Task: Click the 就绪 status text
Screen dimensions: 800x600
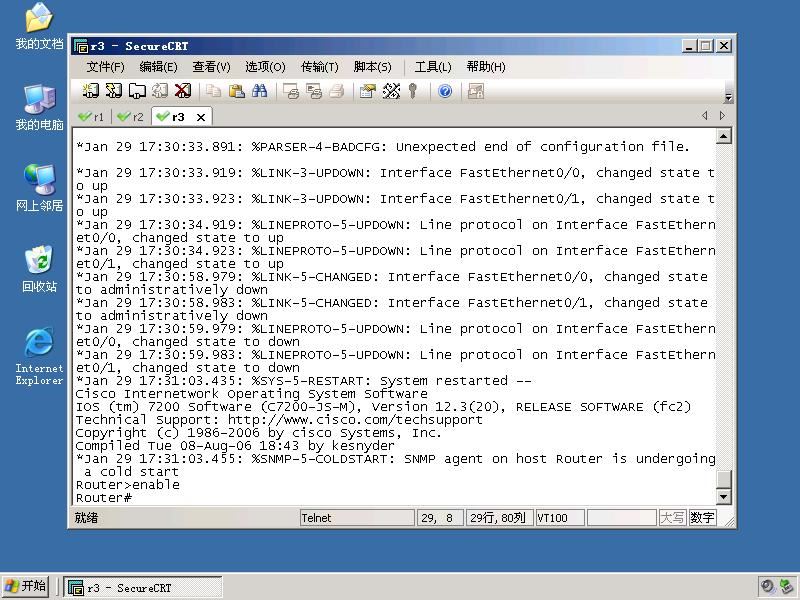Action: pyautogui.click(x=86, y=518)
